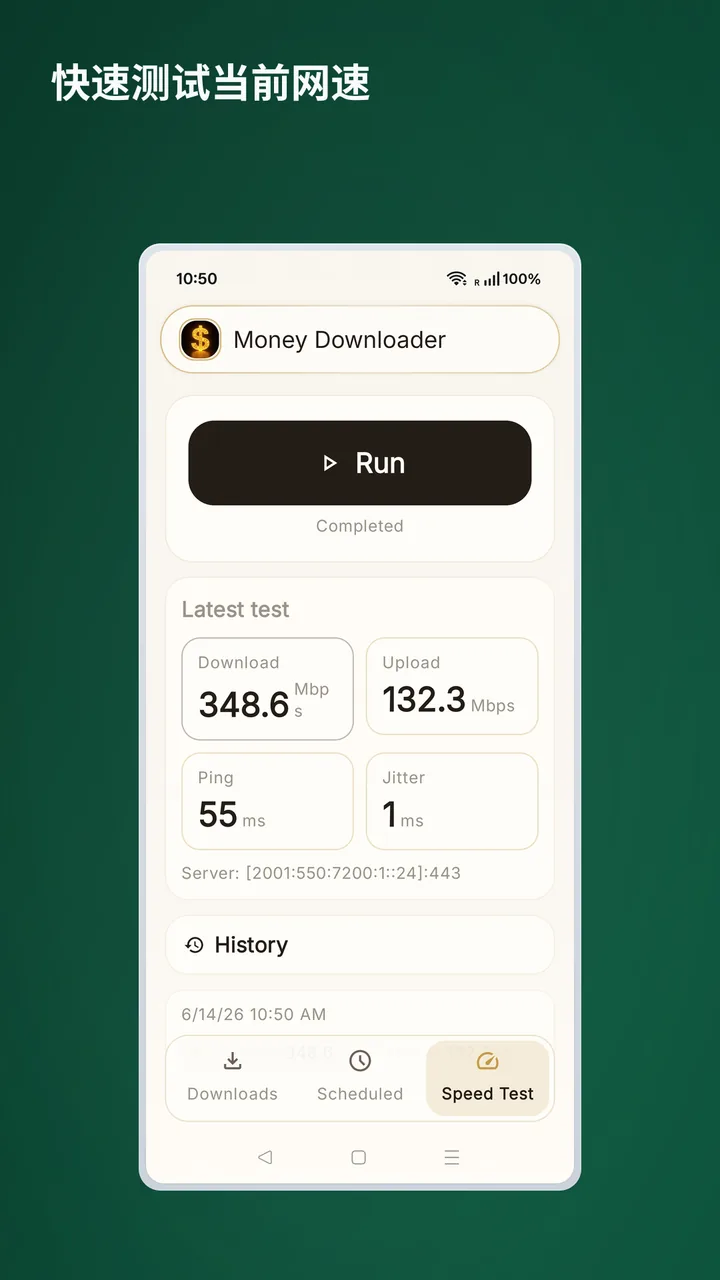
Task: Click the 10:50 status bar clock
Action: [197, 279]
